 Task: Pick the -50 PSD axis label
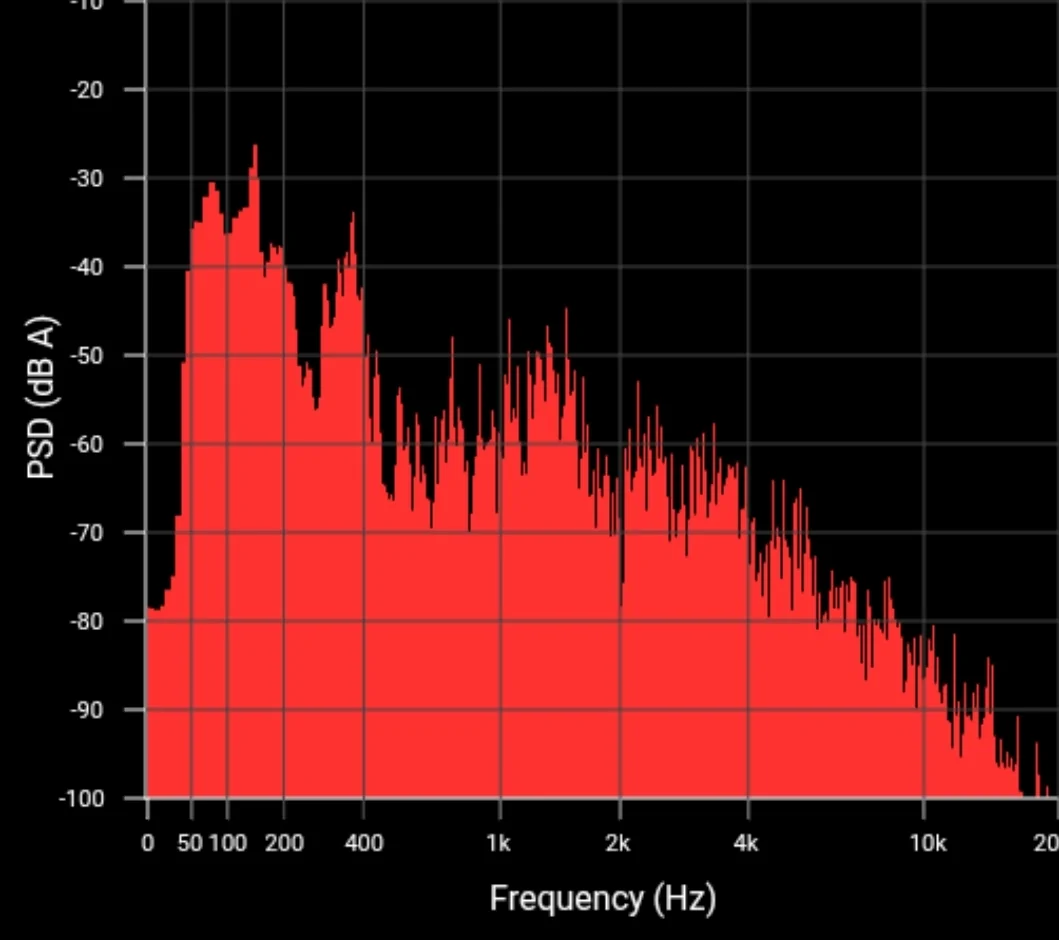(86, 356)
